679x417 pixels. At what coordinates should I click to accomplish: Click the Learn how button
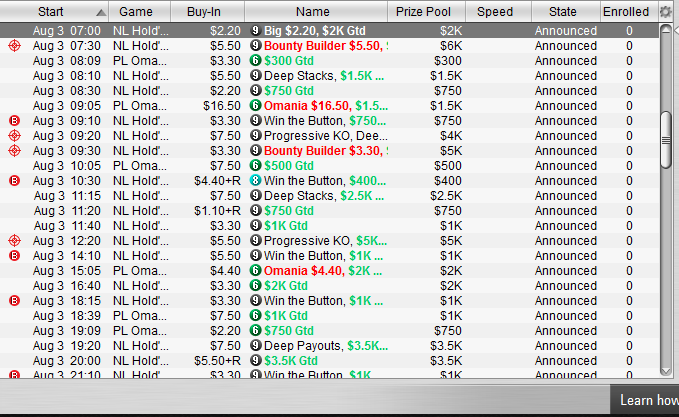tap(645, 400)
